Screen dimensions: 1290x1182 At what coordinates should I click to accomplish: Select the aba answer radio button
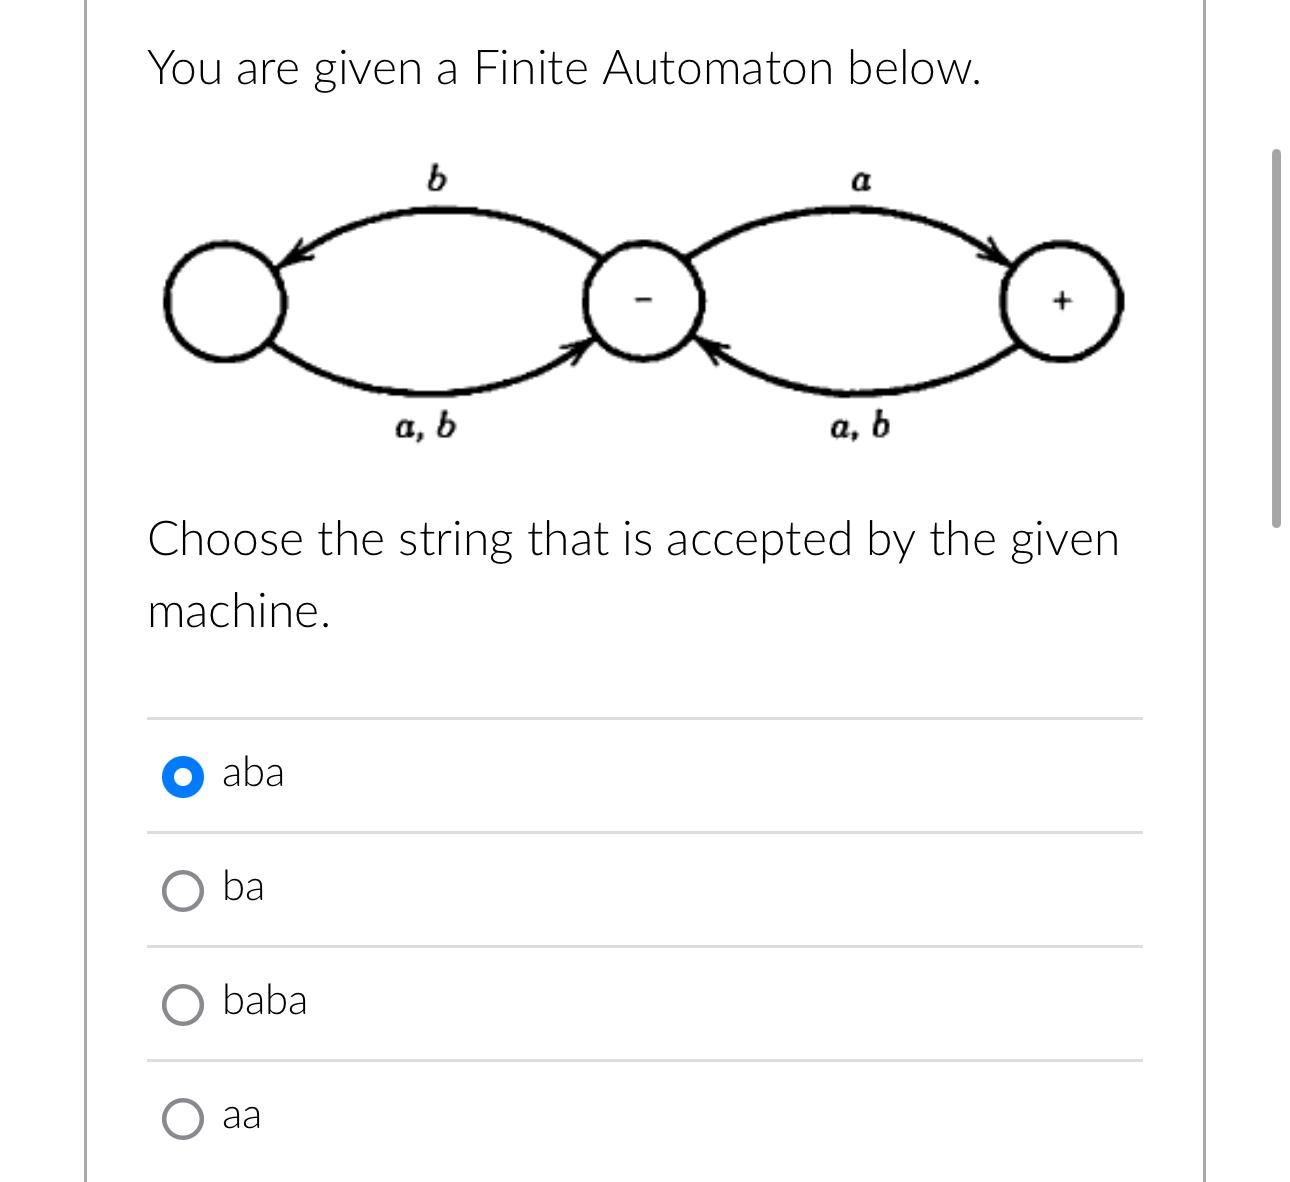coord(181,774)
